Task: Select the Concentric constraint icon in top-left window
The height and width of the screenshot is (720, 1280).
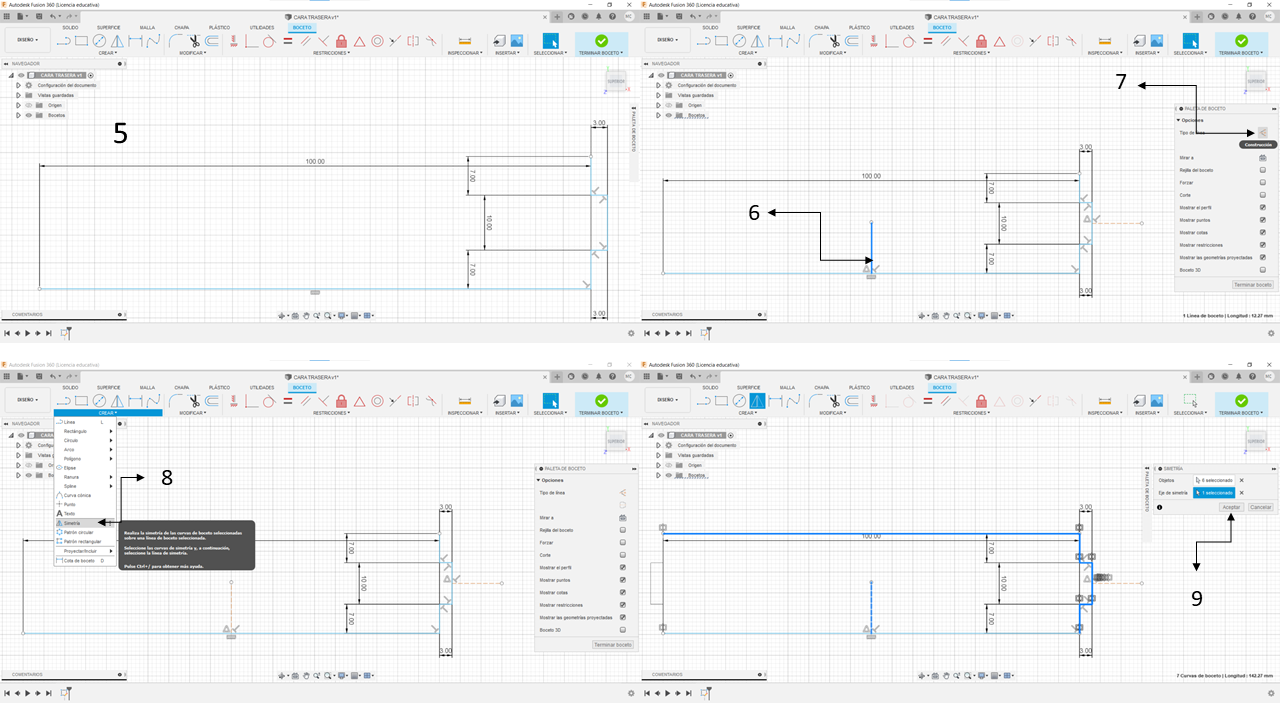Action: click(x=378, y=41)
